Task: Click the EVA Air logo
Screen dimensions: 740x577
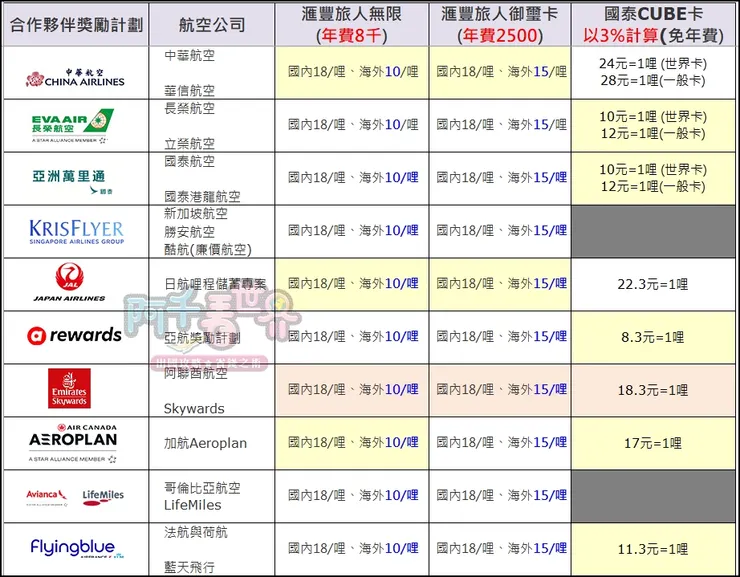Action: [x=73, y=125]
